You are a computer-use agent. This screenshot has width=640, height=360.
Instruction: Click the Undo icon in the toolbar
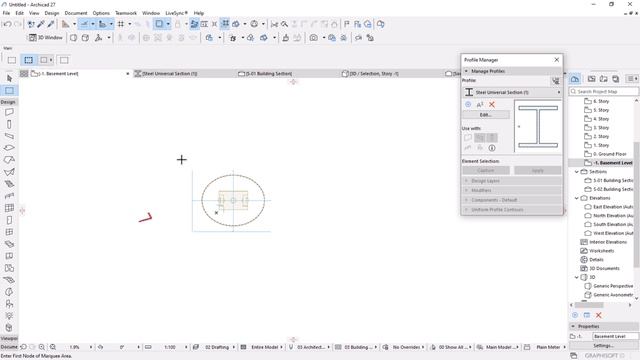tap(7, 24)
